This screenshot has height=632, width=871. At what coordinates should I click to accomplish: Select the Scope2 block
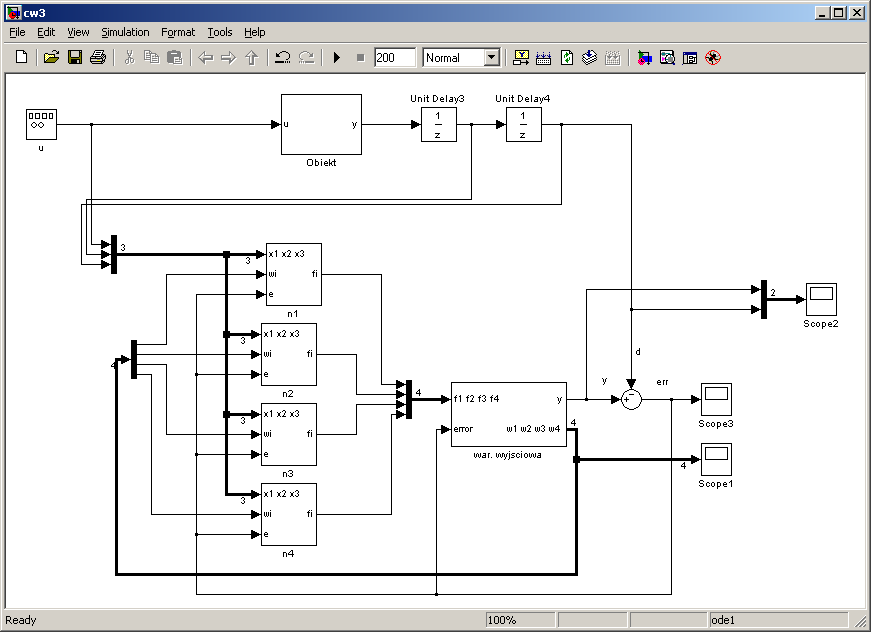pyautogui.click(x=821, y=298)
